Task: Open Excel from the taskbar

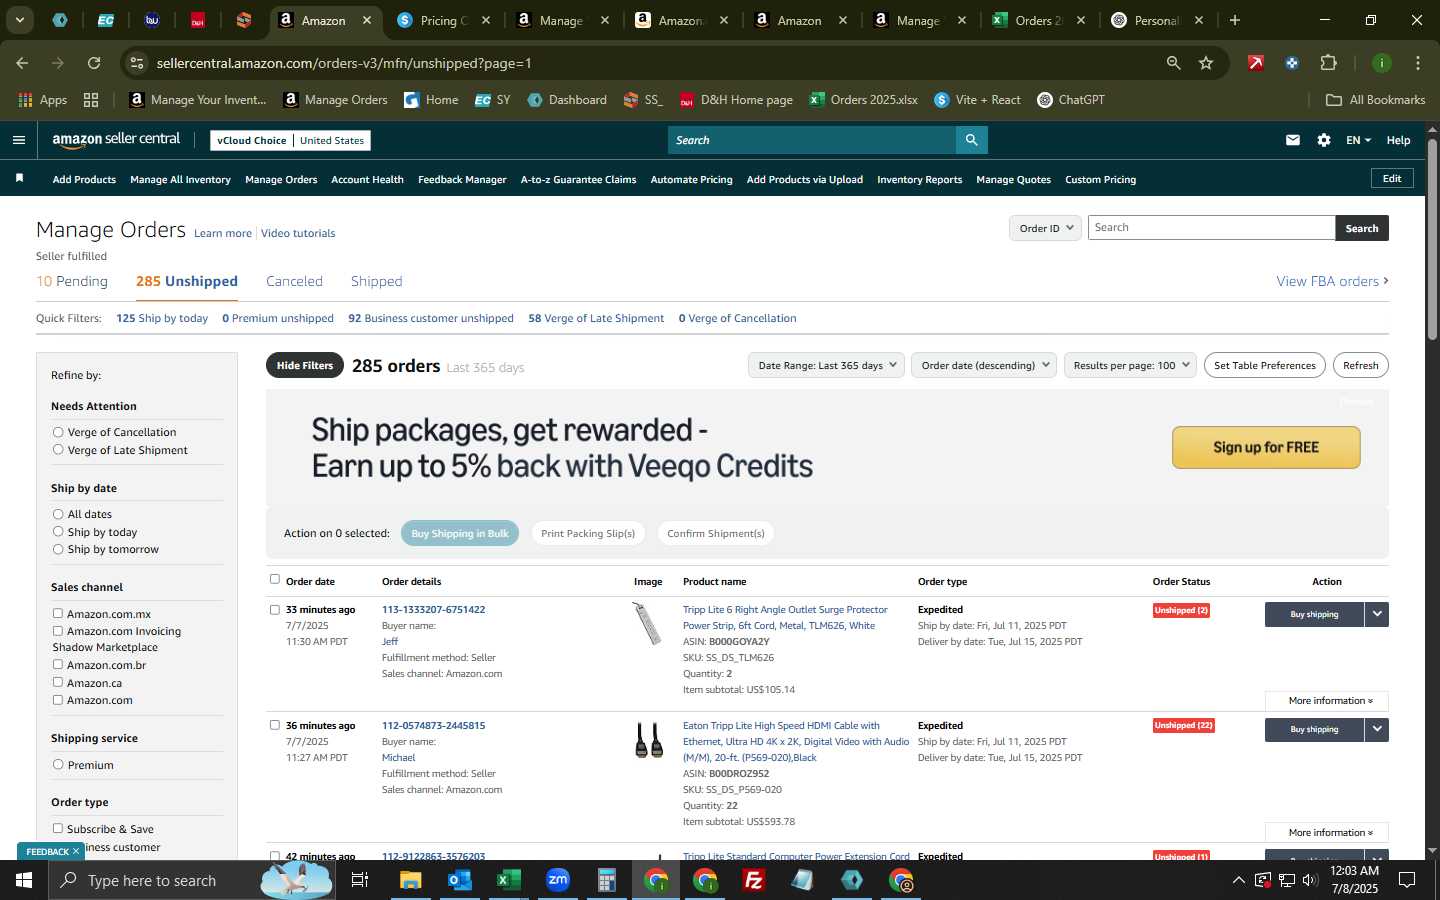Action: pos(508,880)
